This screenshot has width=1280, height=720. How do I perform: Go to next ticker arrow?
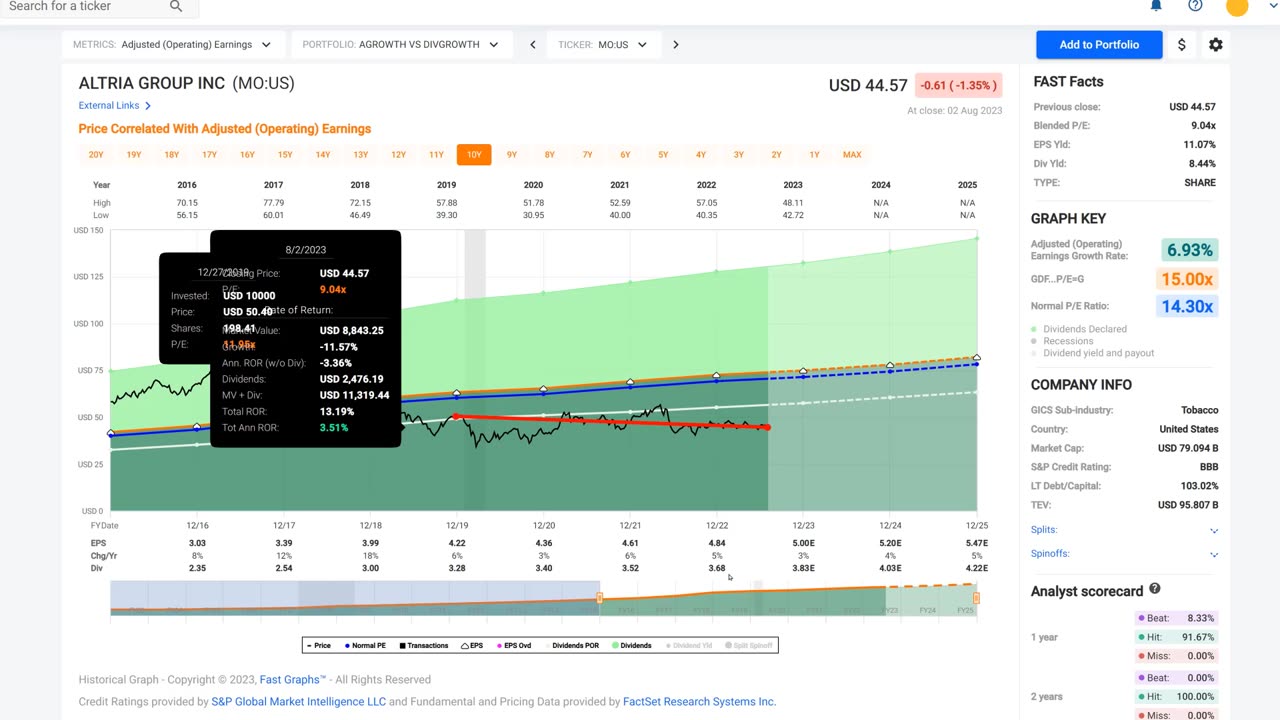pyautogui.click(x=676, y=45)
